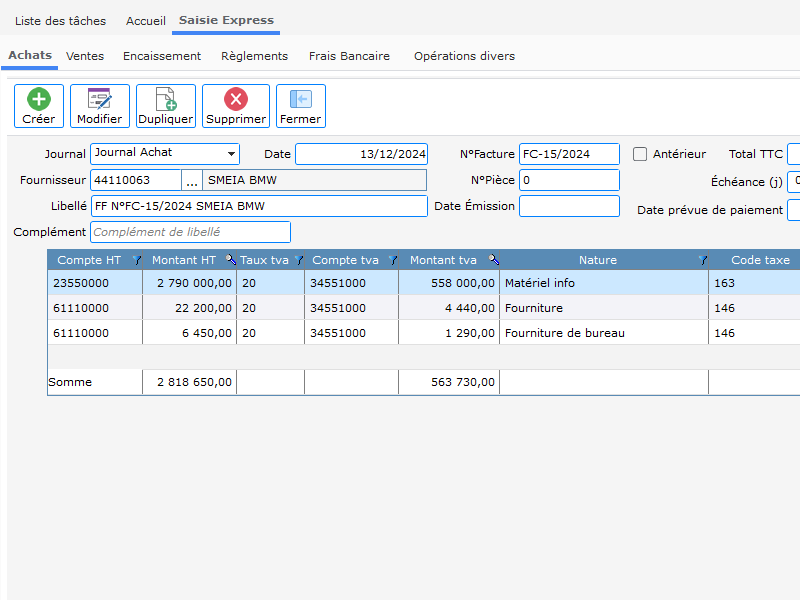
Task: Click the Date Émission field
Action: tap(569, 206)
